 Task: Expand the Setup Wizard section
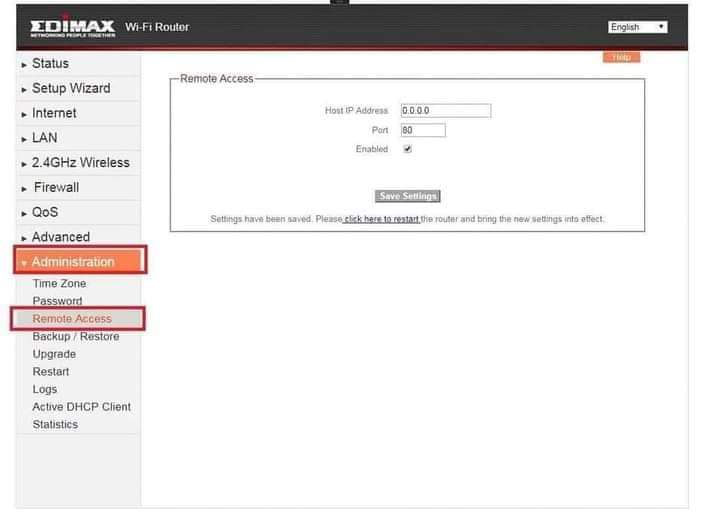pos(70,88)
